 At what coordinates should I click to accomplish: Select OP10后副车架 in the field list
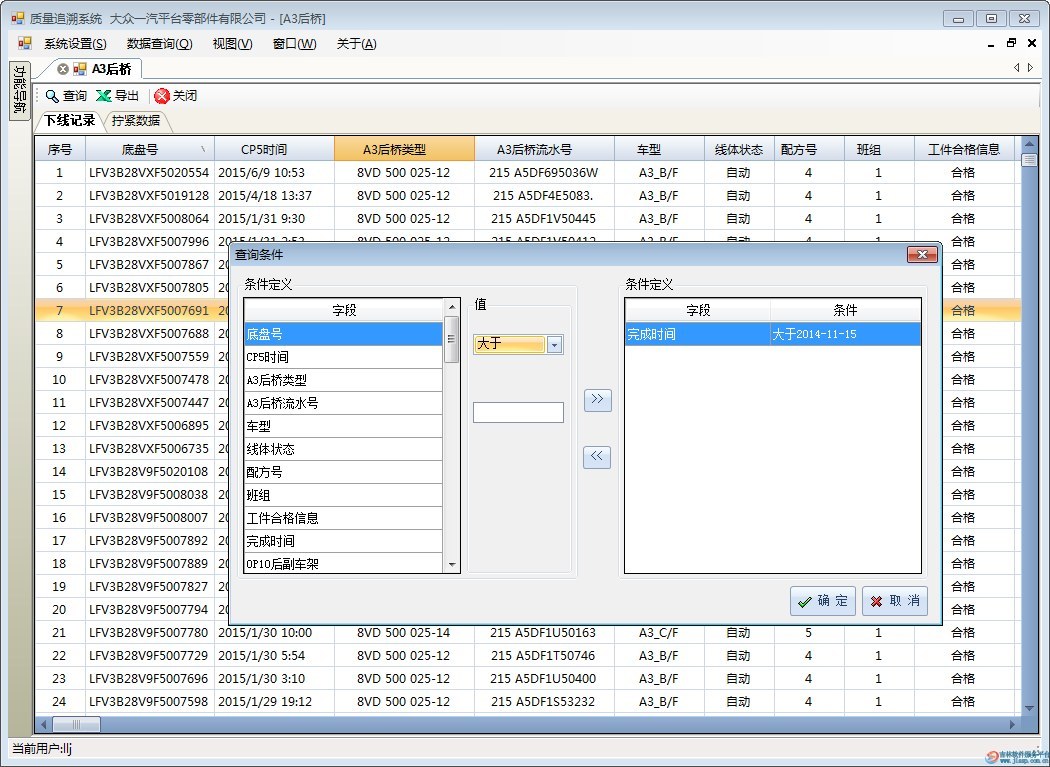pyautogui.click(x=343, y=563)
